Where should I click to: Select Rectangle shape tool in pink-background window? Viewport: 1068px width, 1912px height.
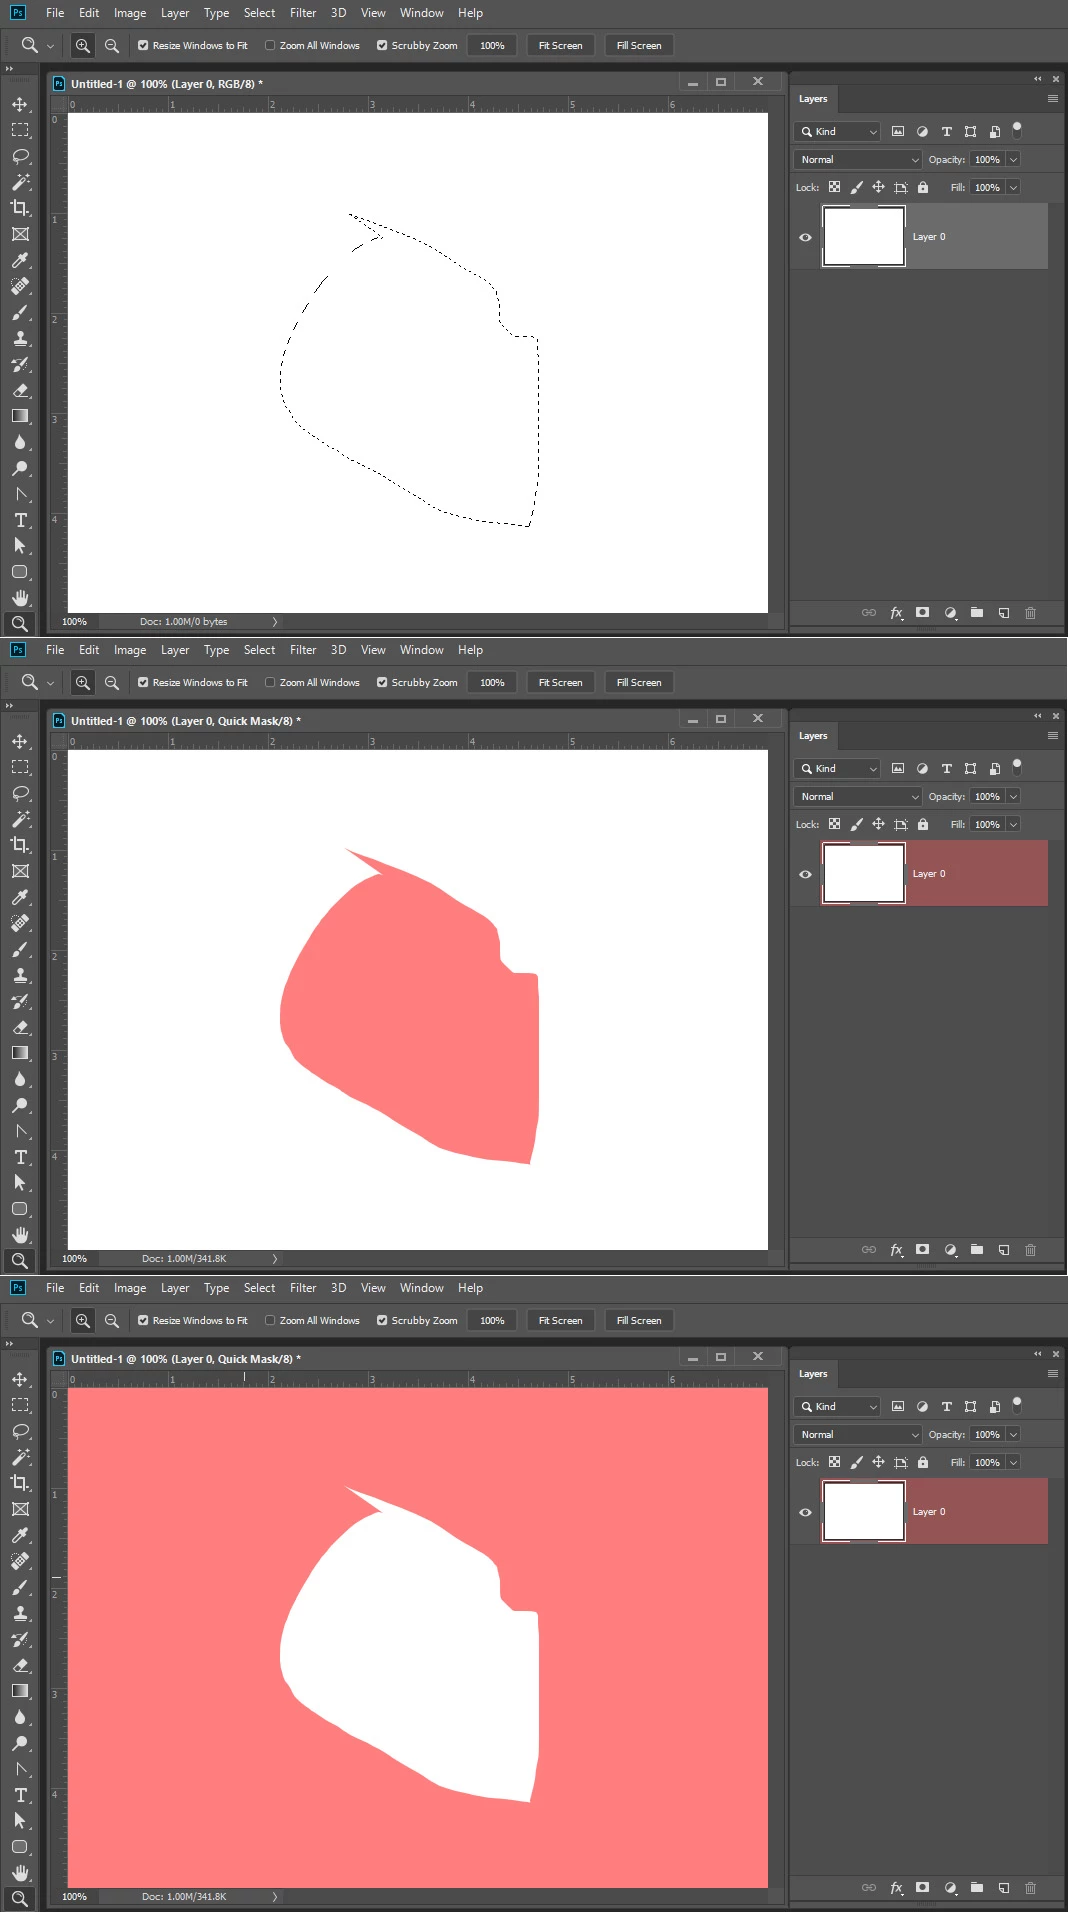point(20,1847)
